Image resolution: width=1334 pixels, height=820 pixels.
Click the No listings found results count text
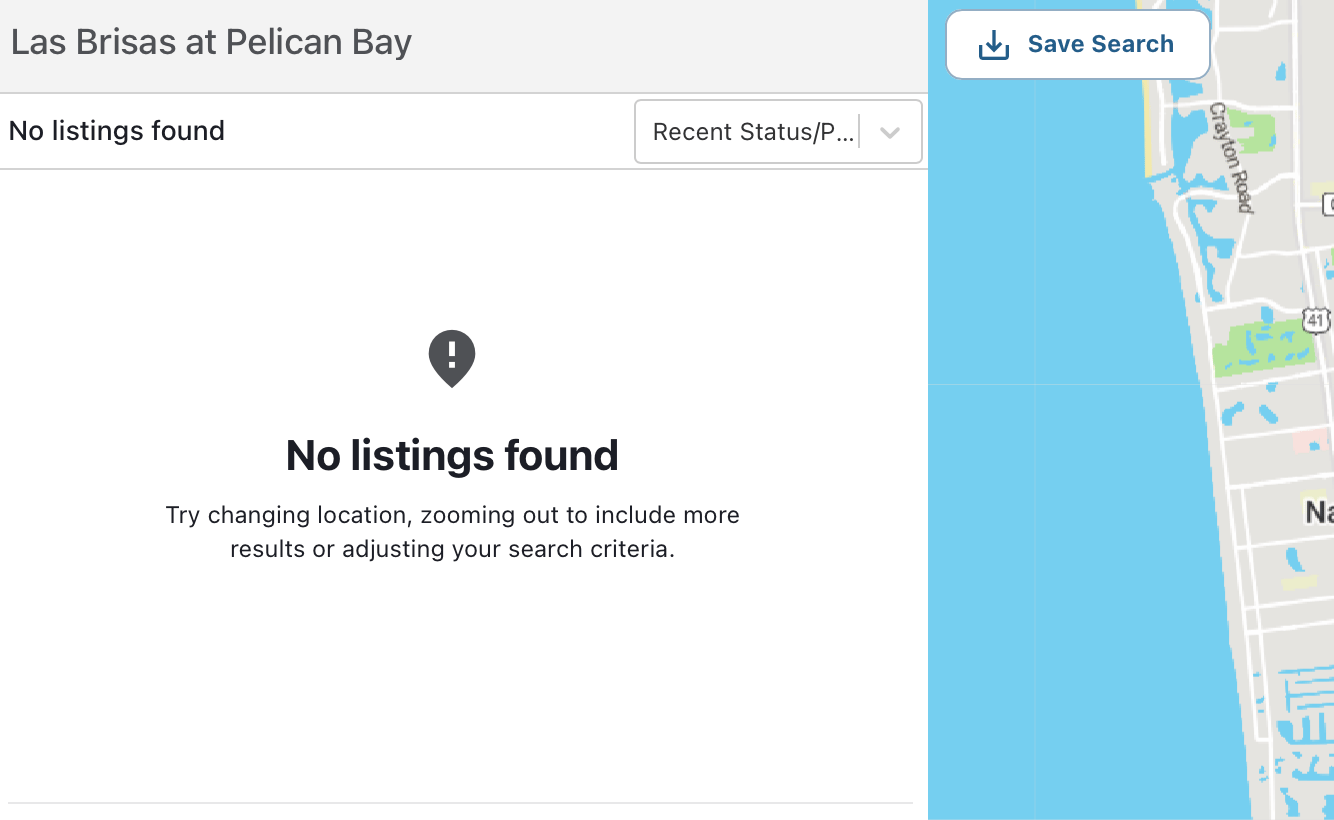[117, 131]
